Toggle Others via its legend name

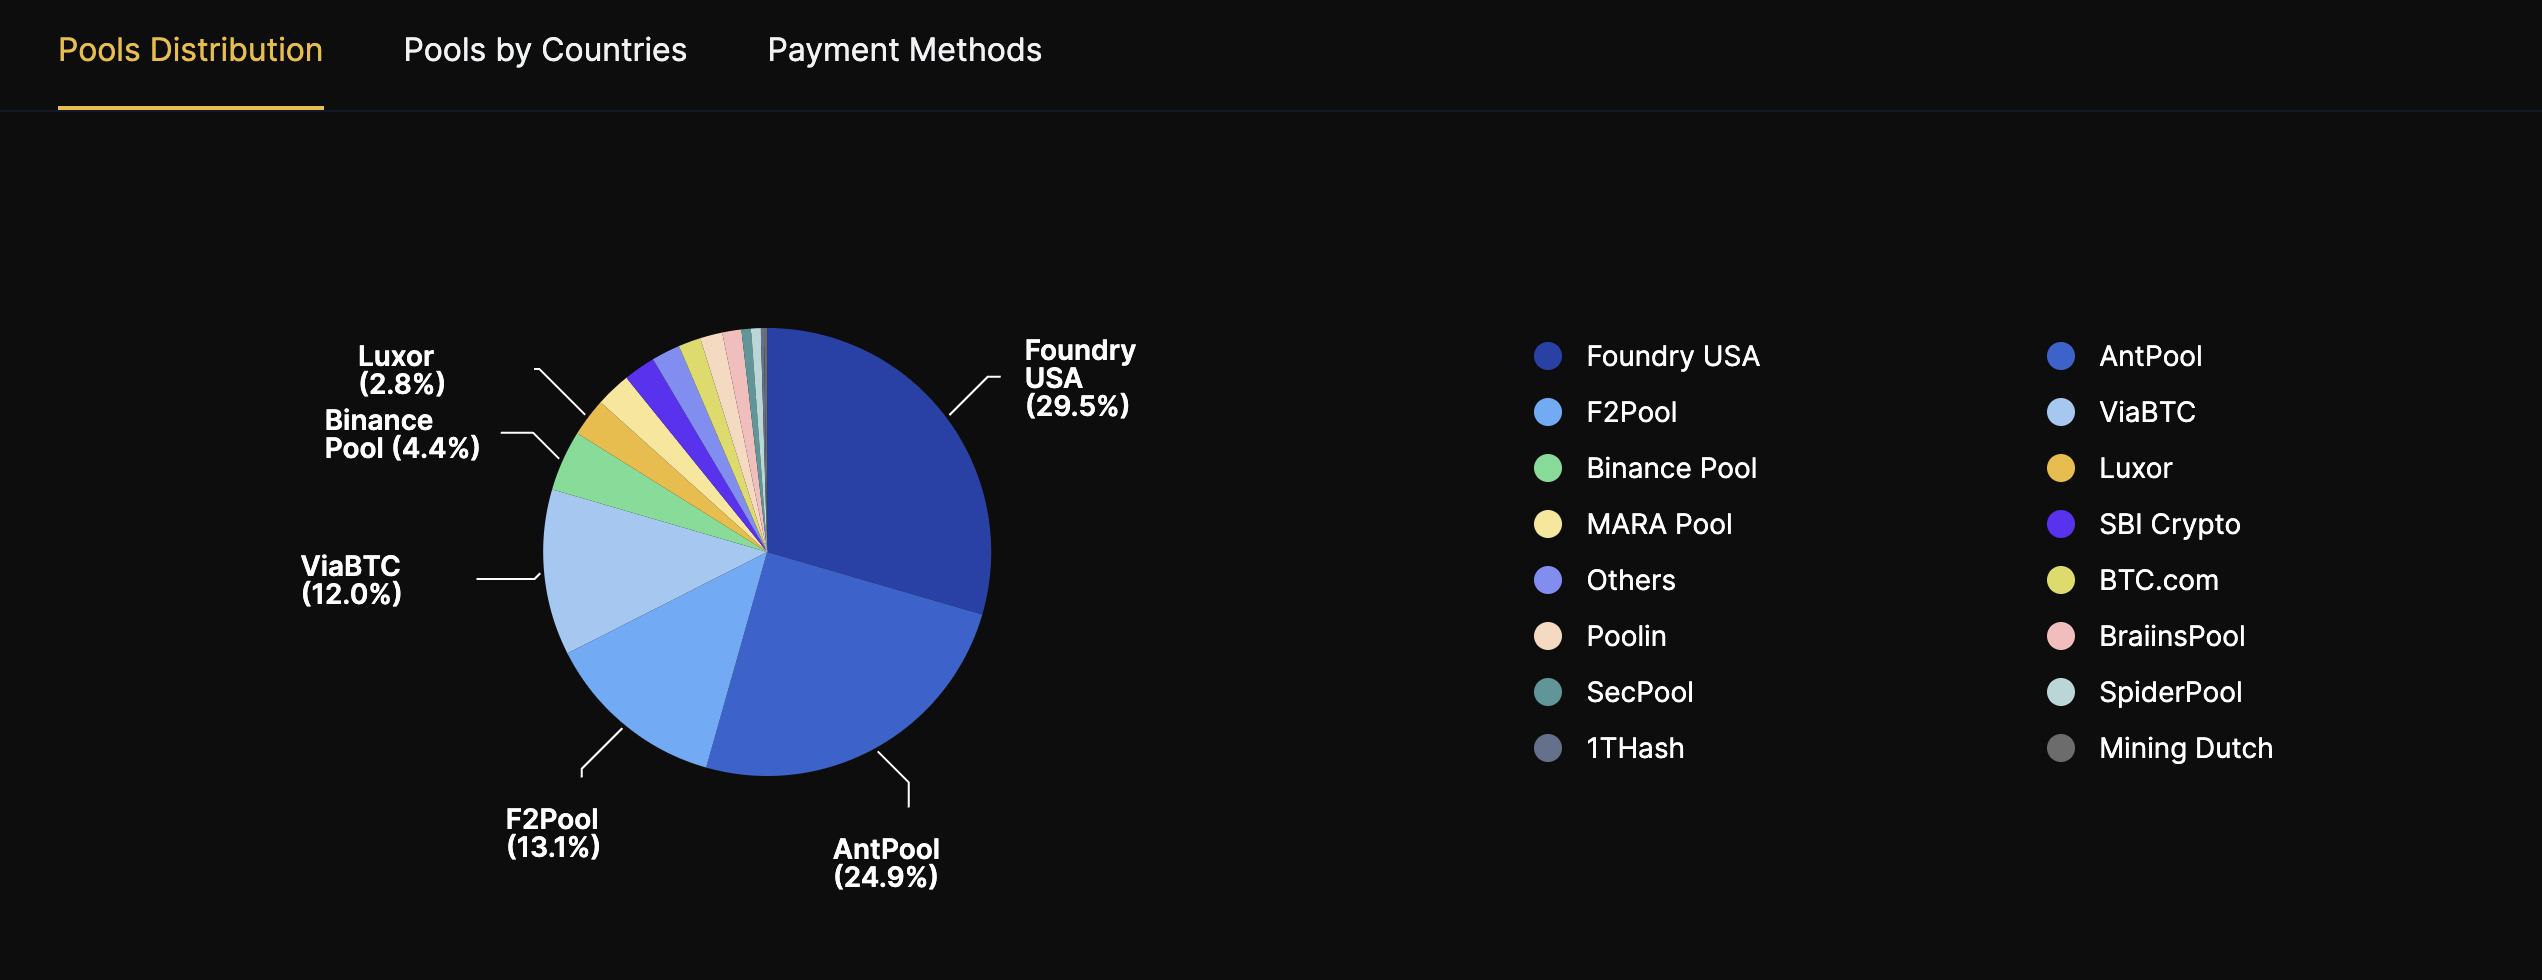[x=1631, y=580]
